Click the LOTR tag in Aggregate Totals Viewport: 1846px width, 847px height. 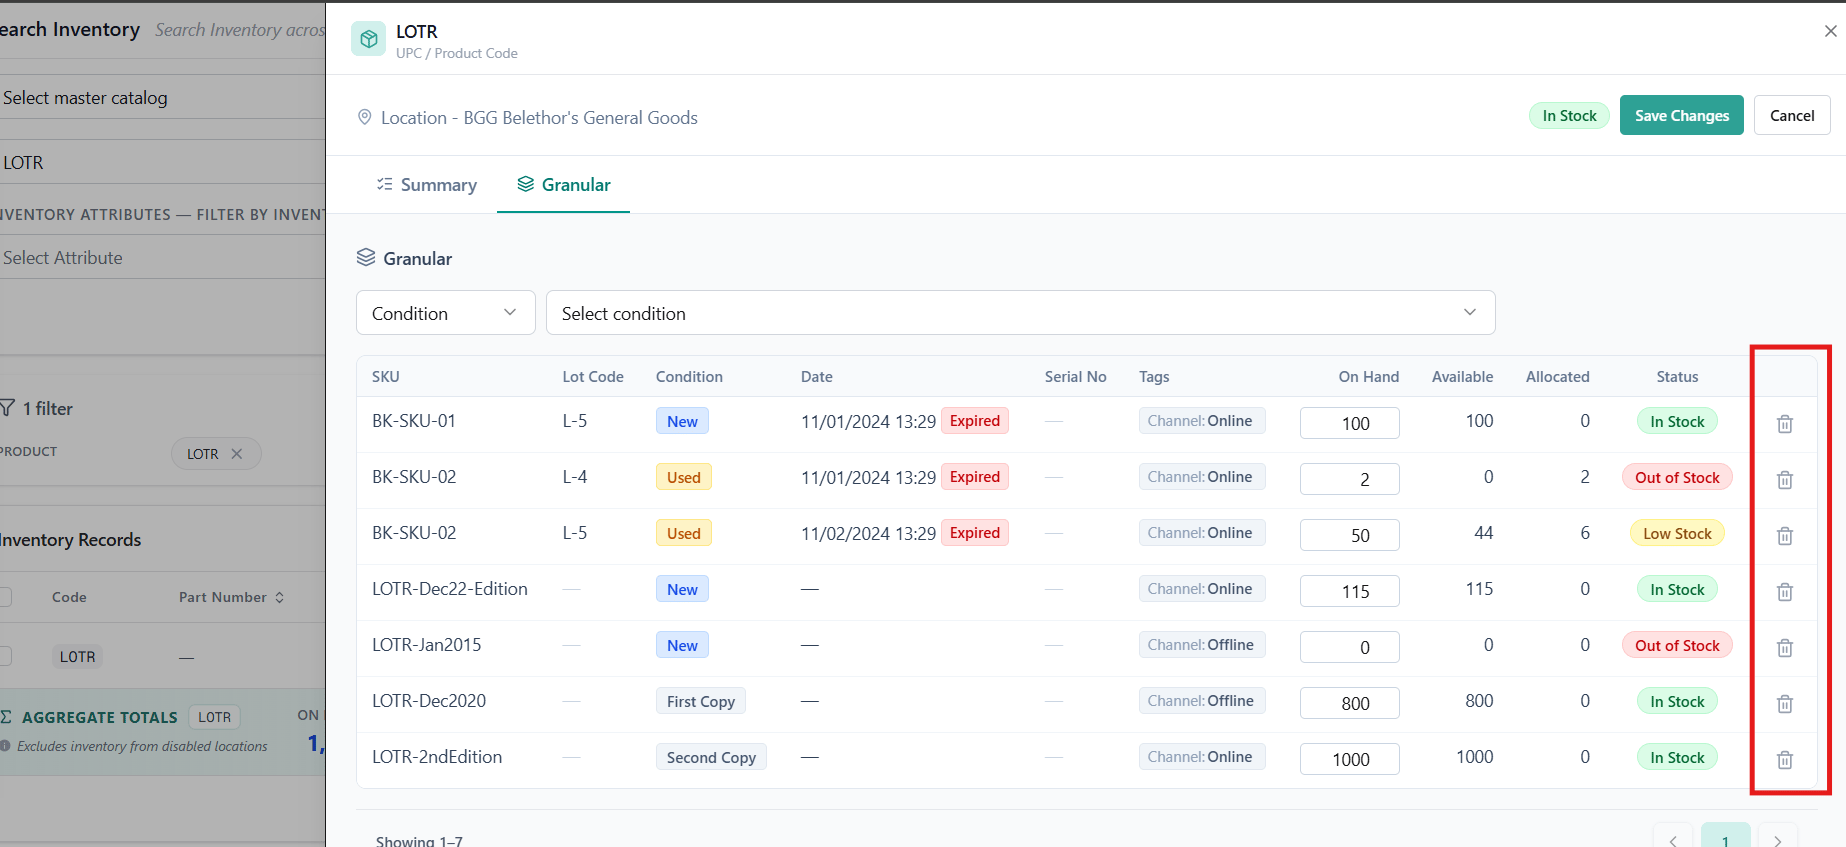[x=214, y=717]
